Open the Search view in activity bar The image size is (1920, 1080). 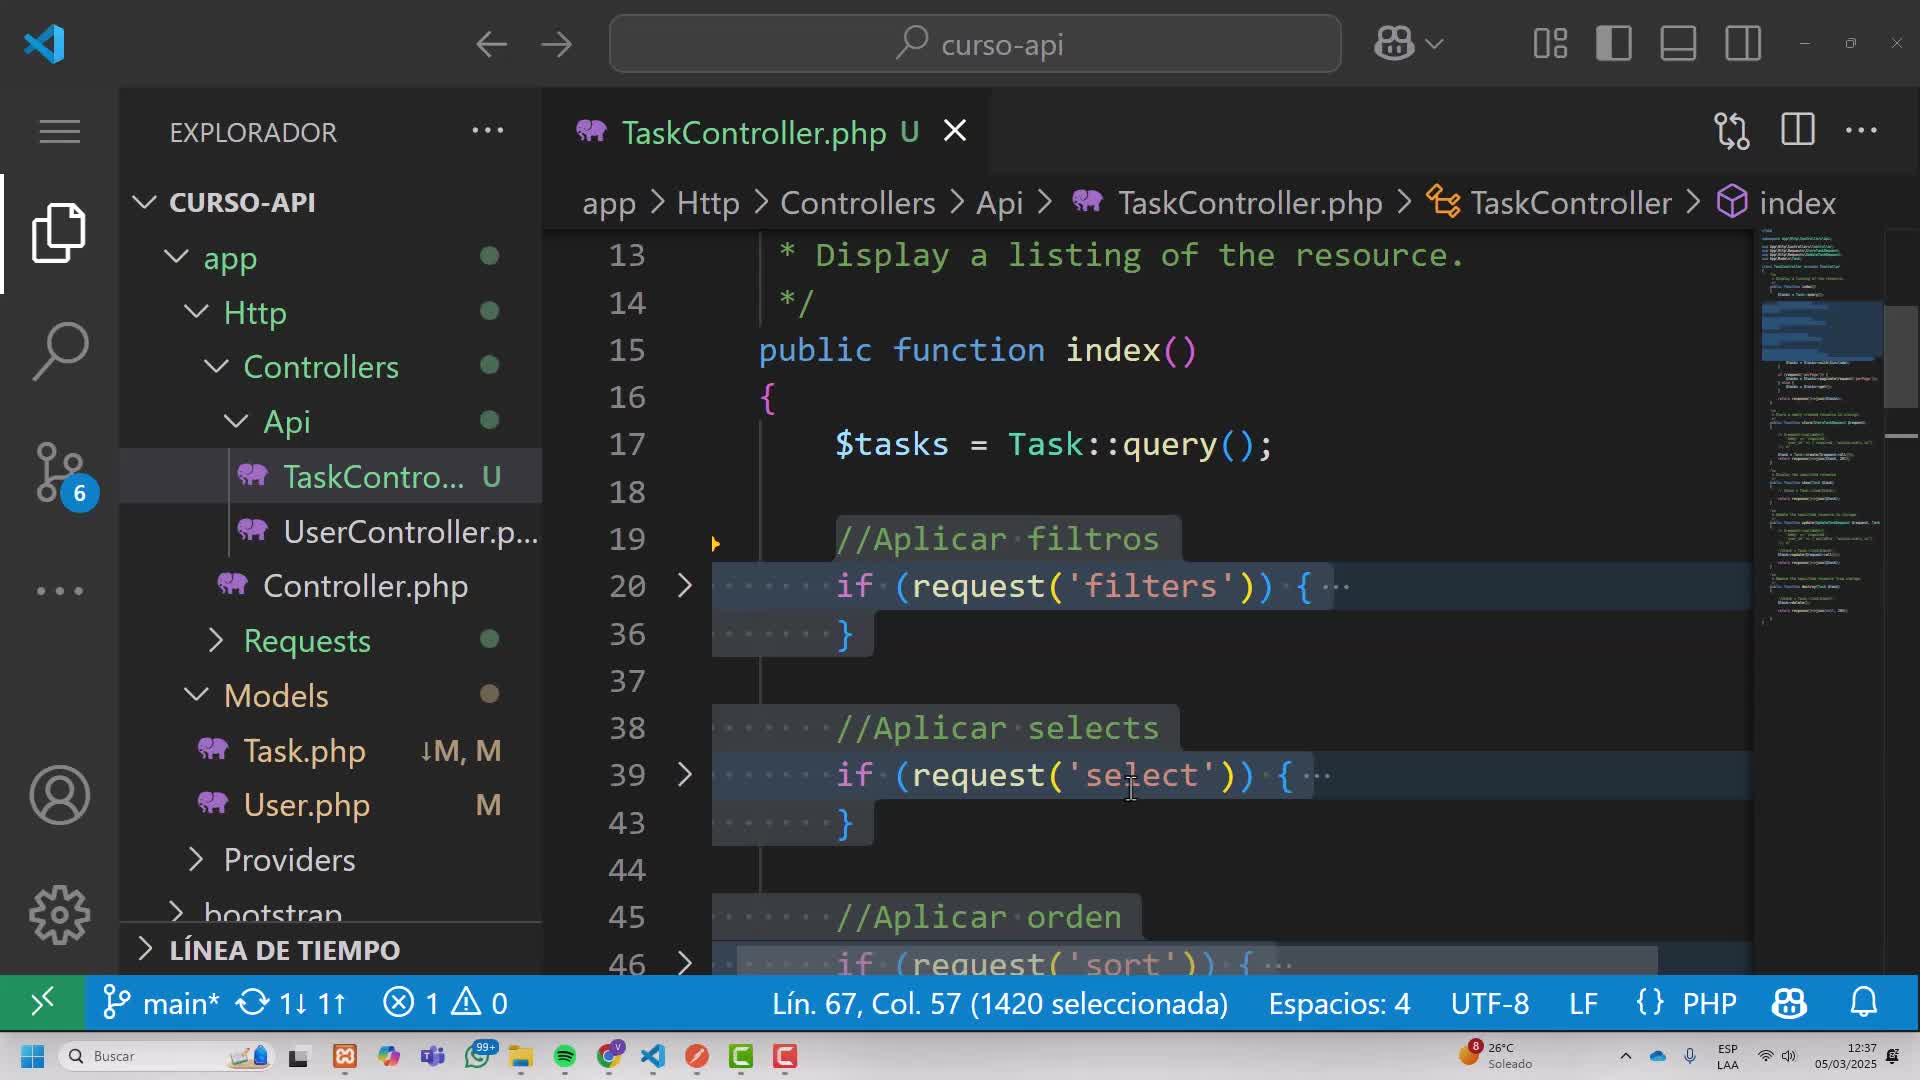(x=60, y=351)
